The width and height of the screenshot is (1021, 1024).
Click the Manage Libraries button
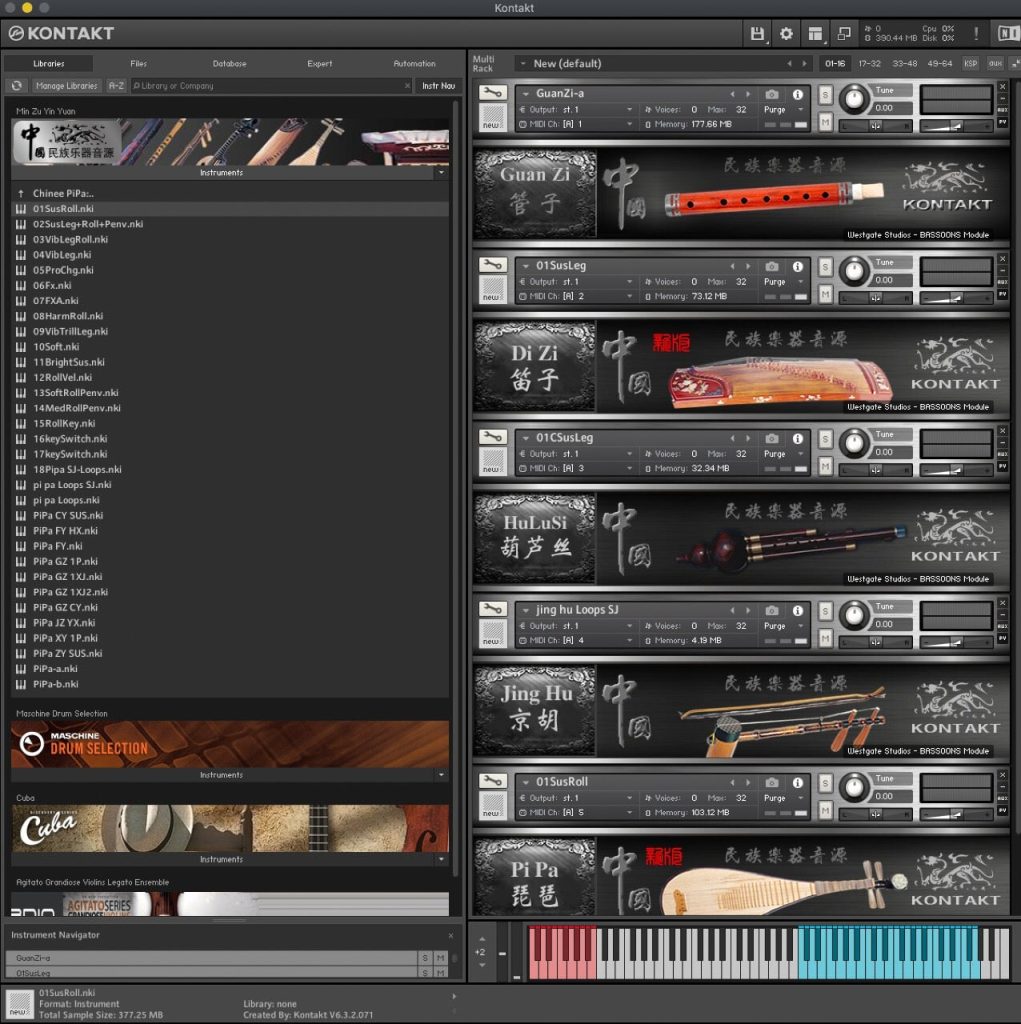click(x=67, y=86)
